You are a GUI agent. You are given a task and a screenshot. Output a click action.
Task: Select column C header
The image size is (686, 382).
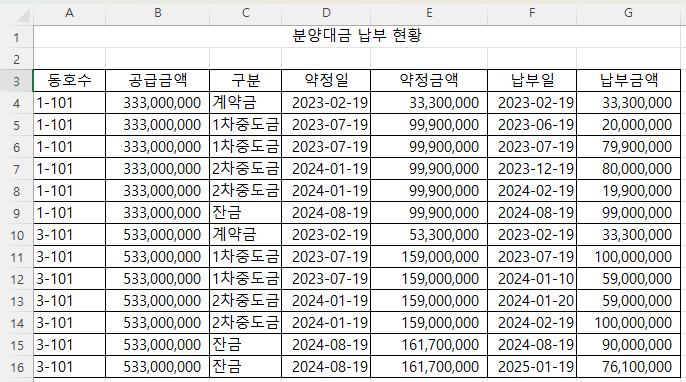pos(245,13)
